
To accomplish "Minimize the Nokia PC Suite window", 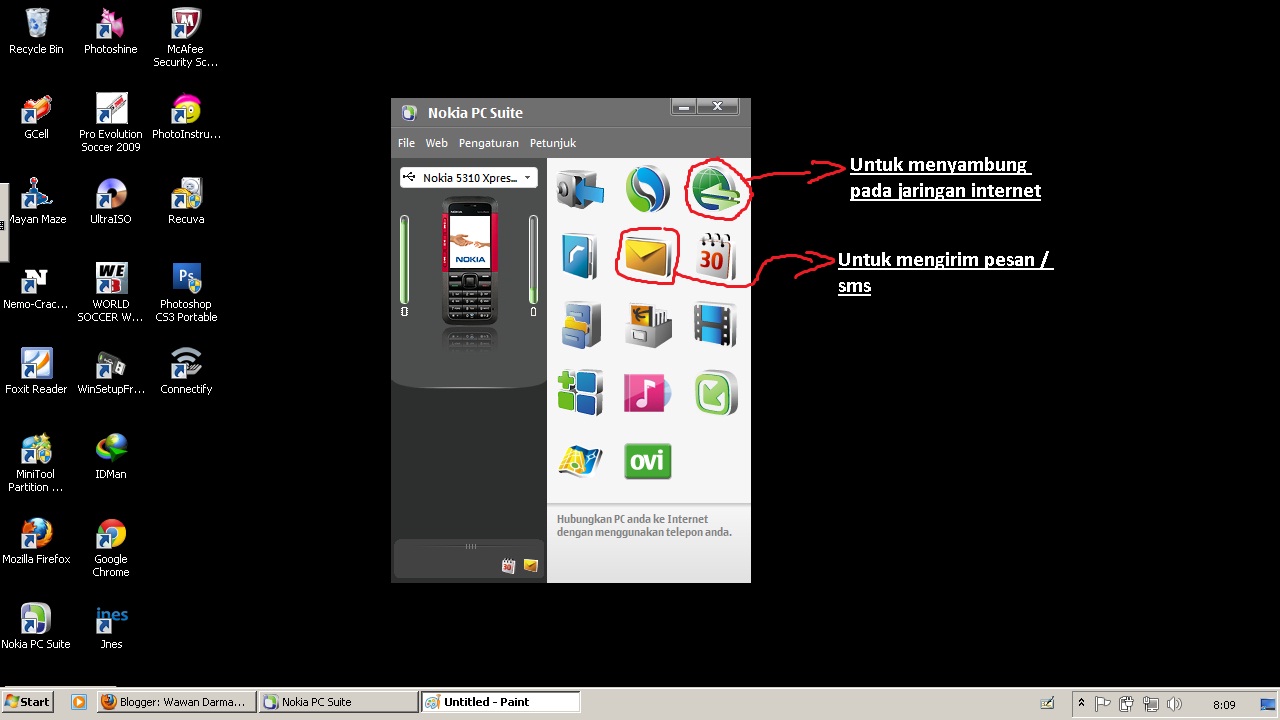I will click(683, 107).
